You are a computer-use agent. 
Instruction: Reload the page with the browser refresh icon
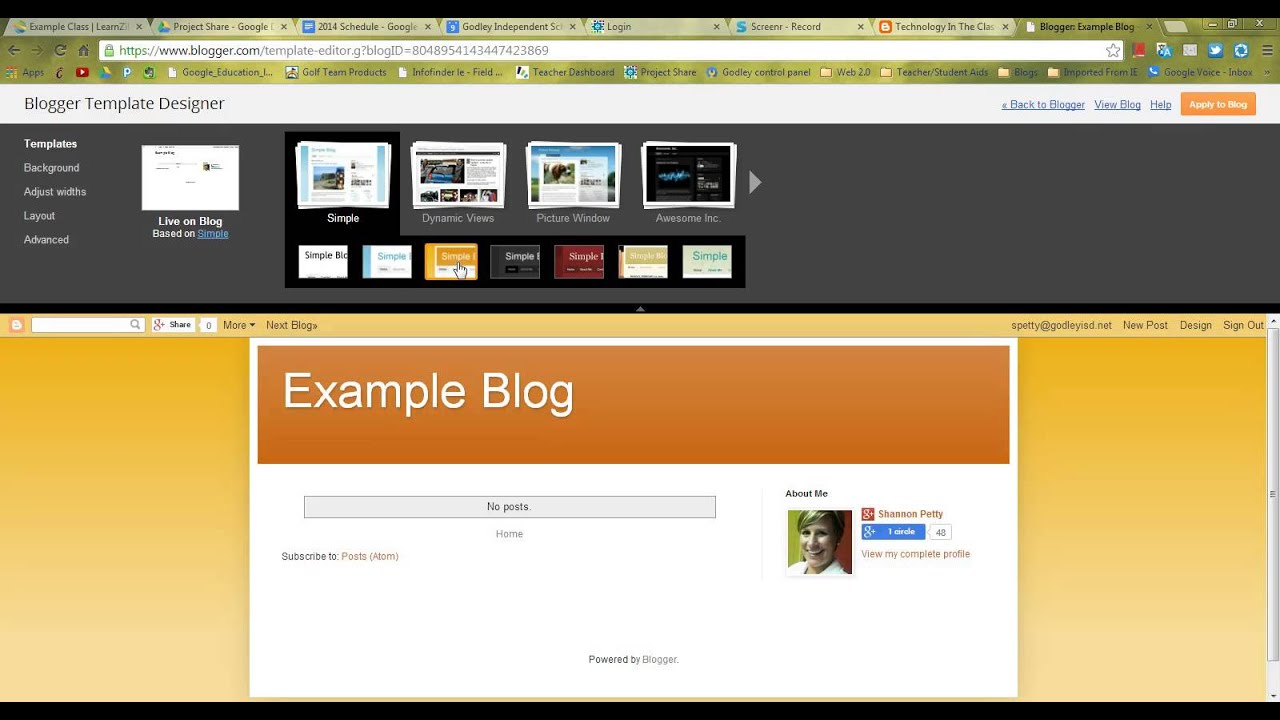point(60,50)
